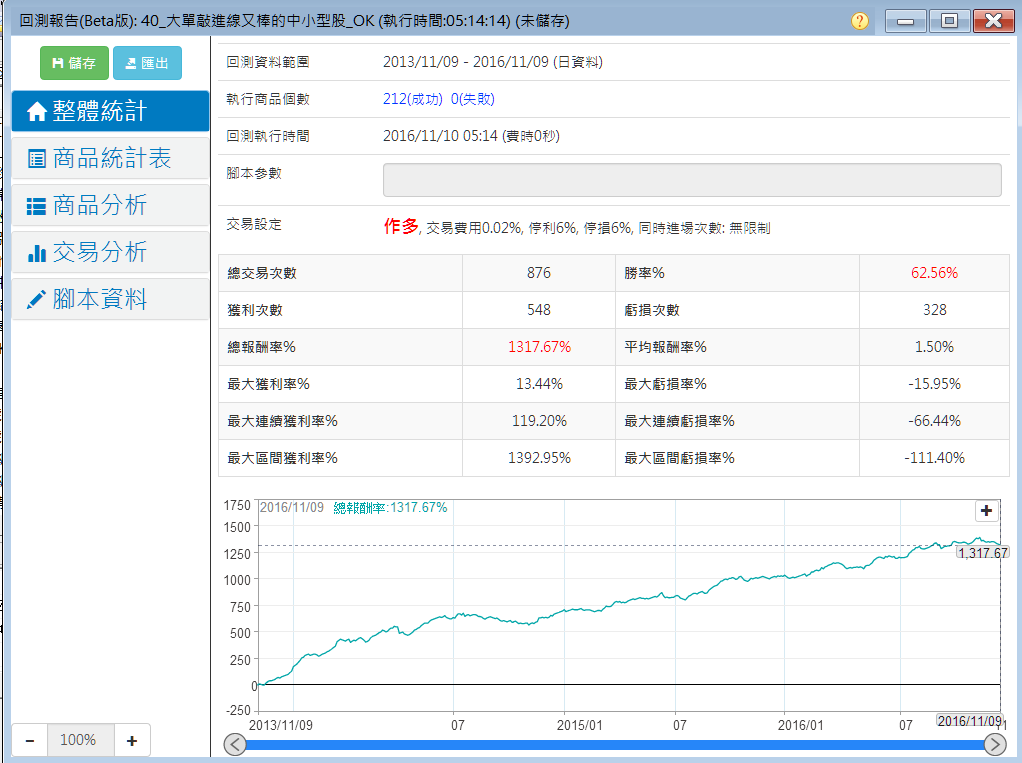Screen dimensions: 1022x763
Task: Open the 商品分析 section
Action: pos(110,205)
